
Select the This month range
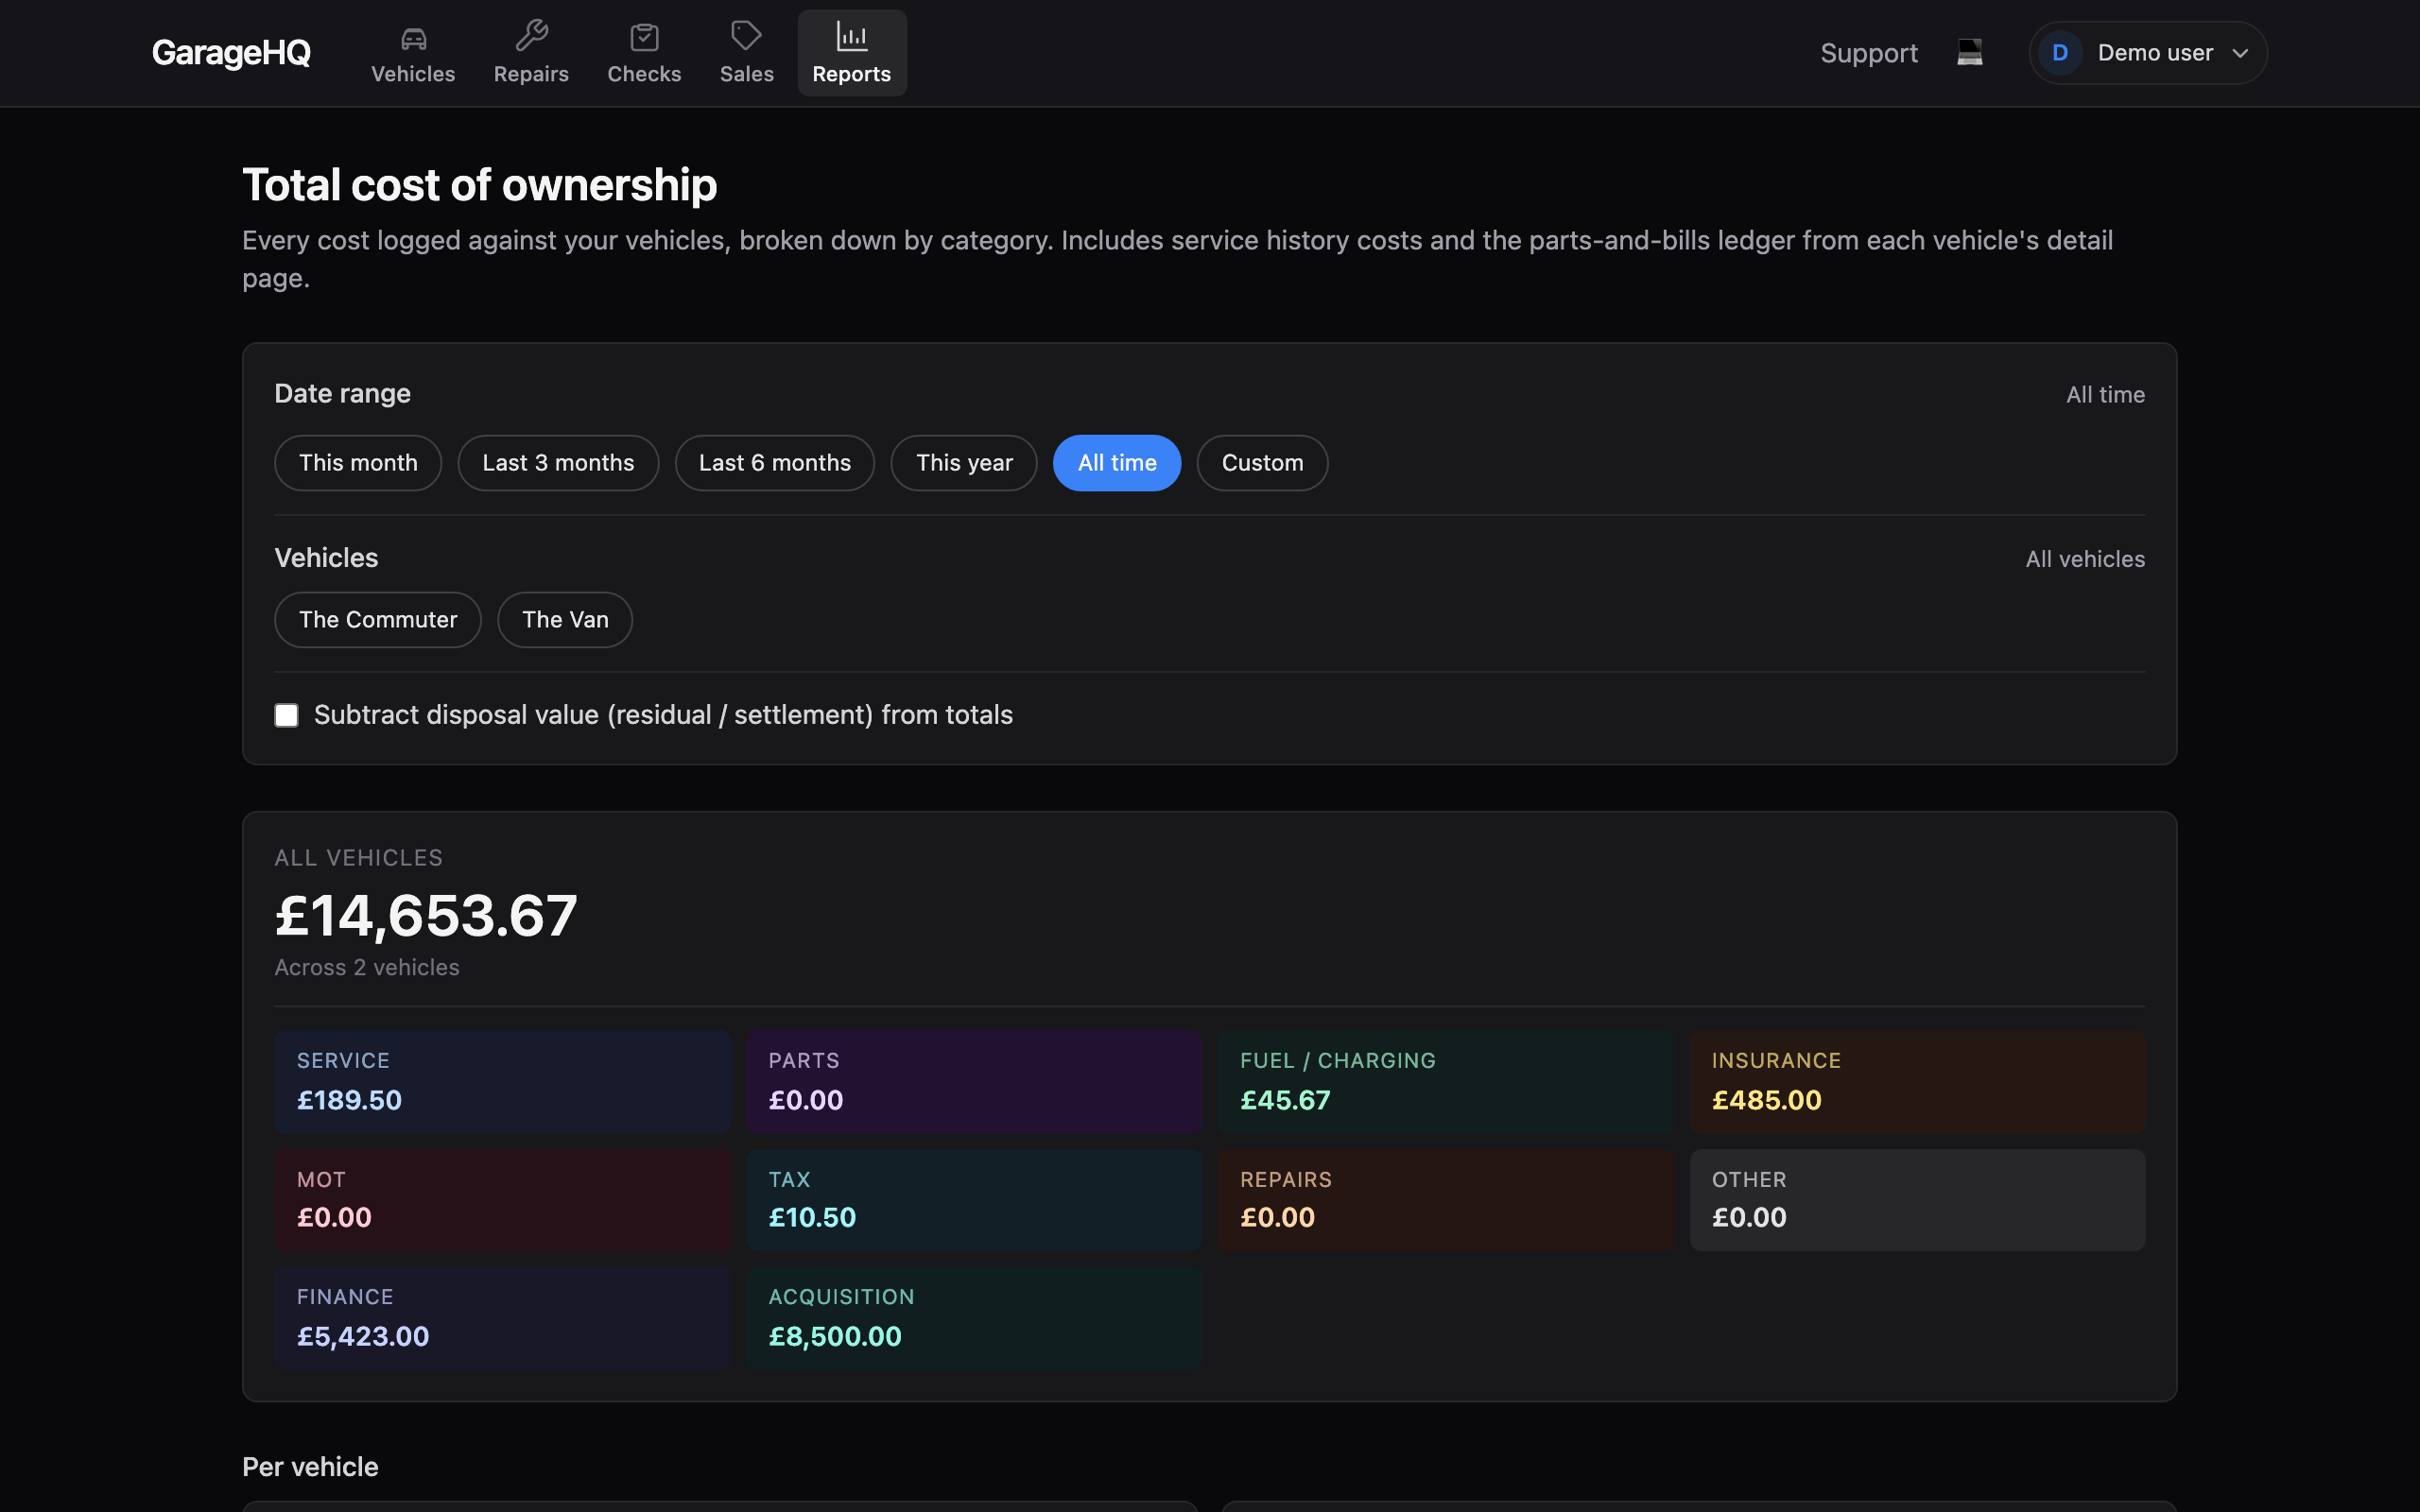point(358,463)
